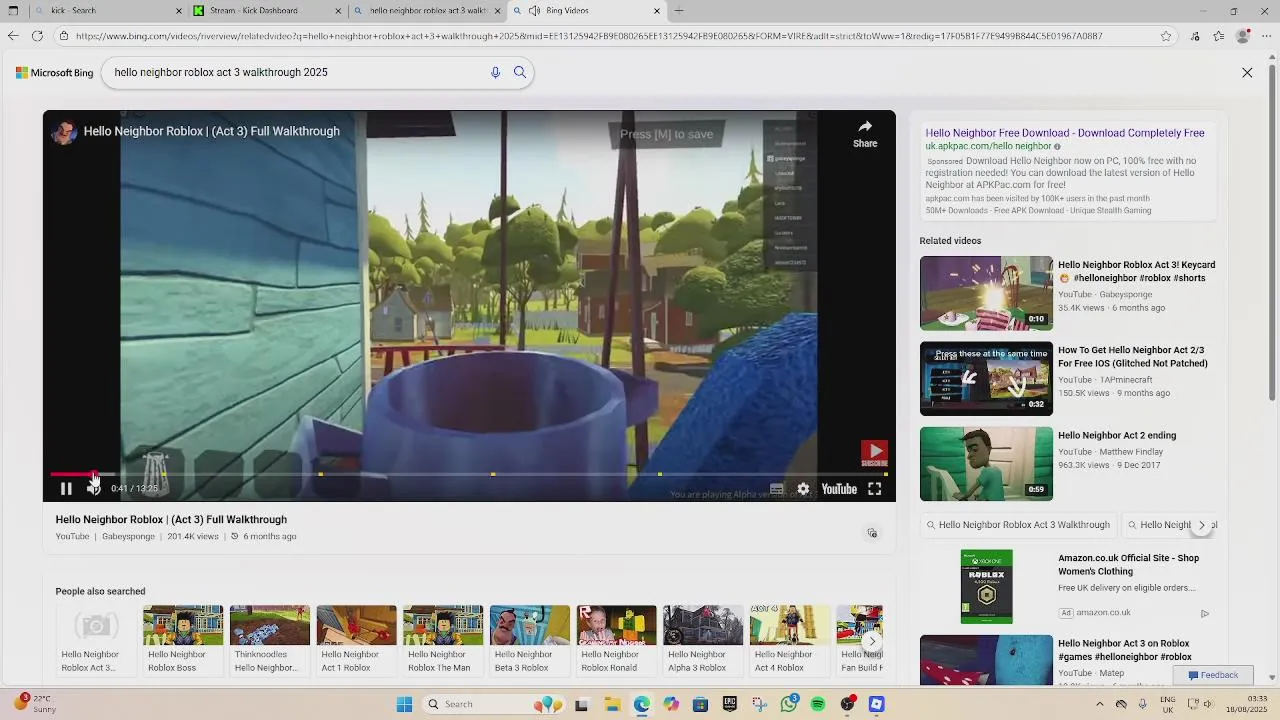Image resolution: width=1280 pixels, height=720 pixels.
Task: Expand related search chips with arrow
Action: tap(1202, 525)
